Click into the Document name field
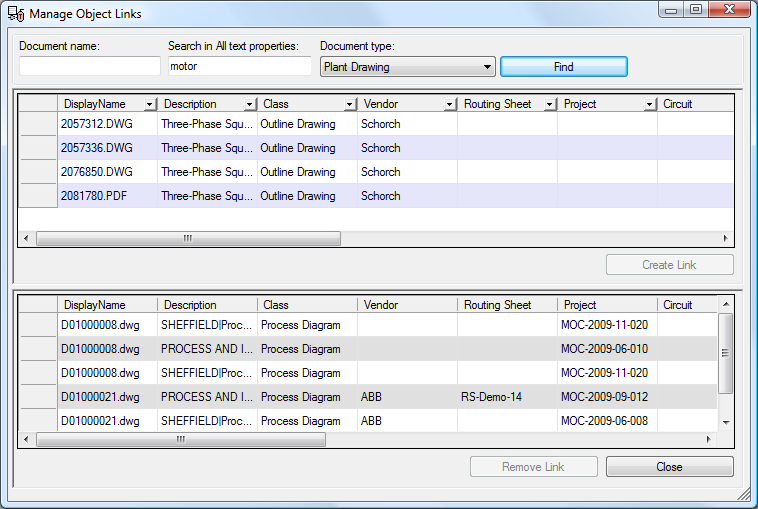This screenshot has width=758, height=509. 89,66
